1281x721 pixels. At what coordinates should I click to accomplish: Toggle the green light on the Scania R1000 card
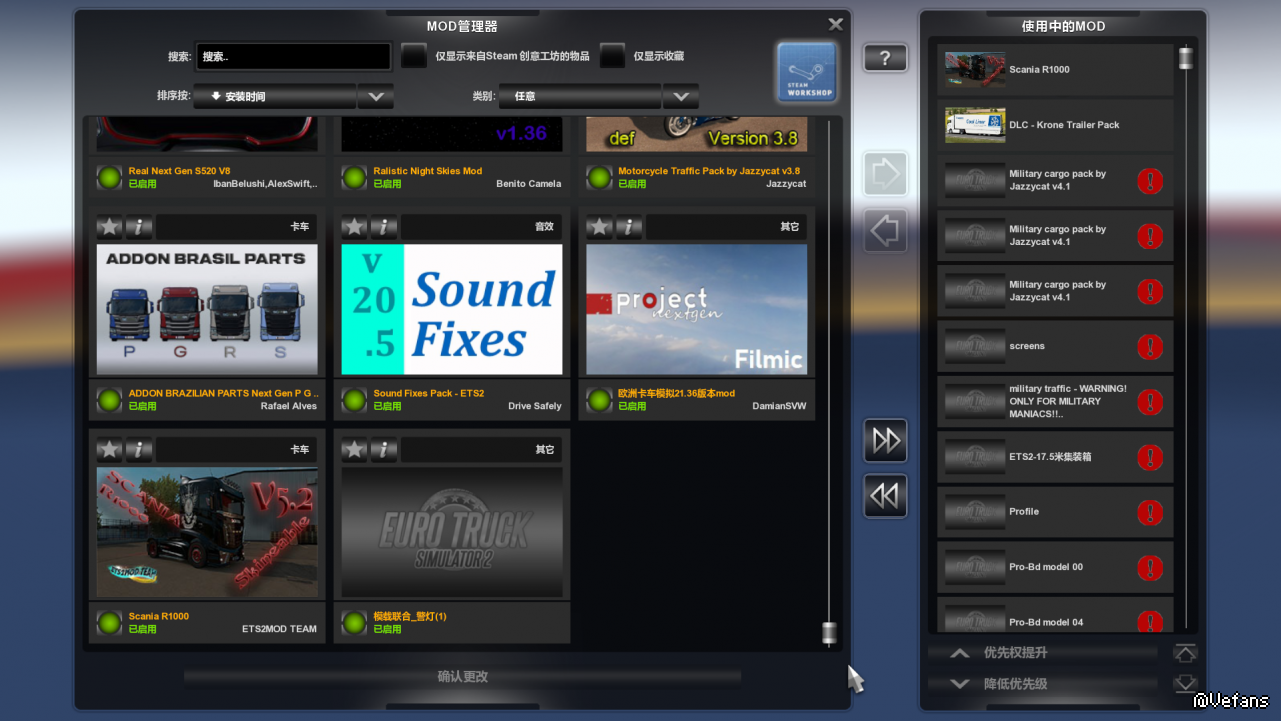pos(109,623)
